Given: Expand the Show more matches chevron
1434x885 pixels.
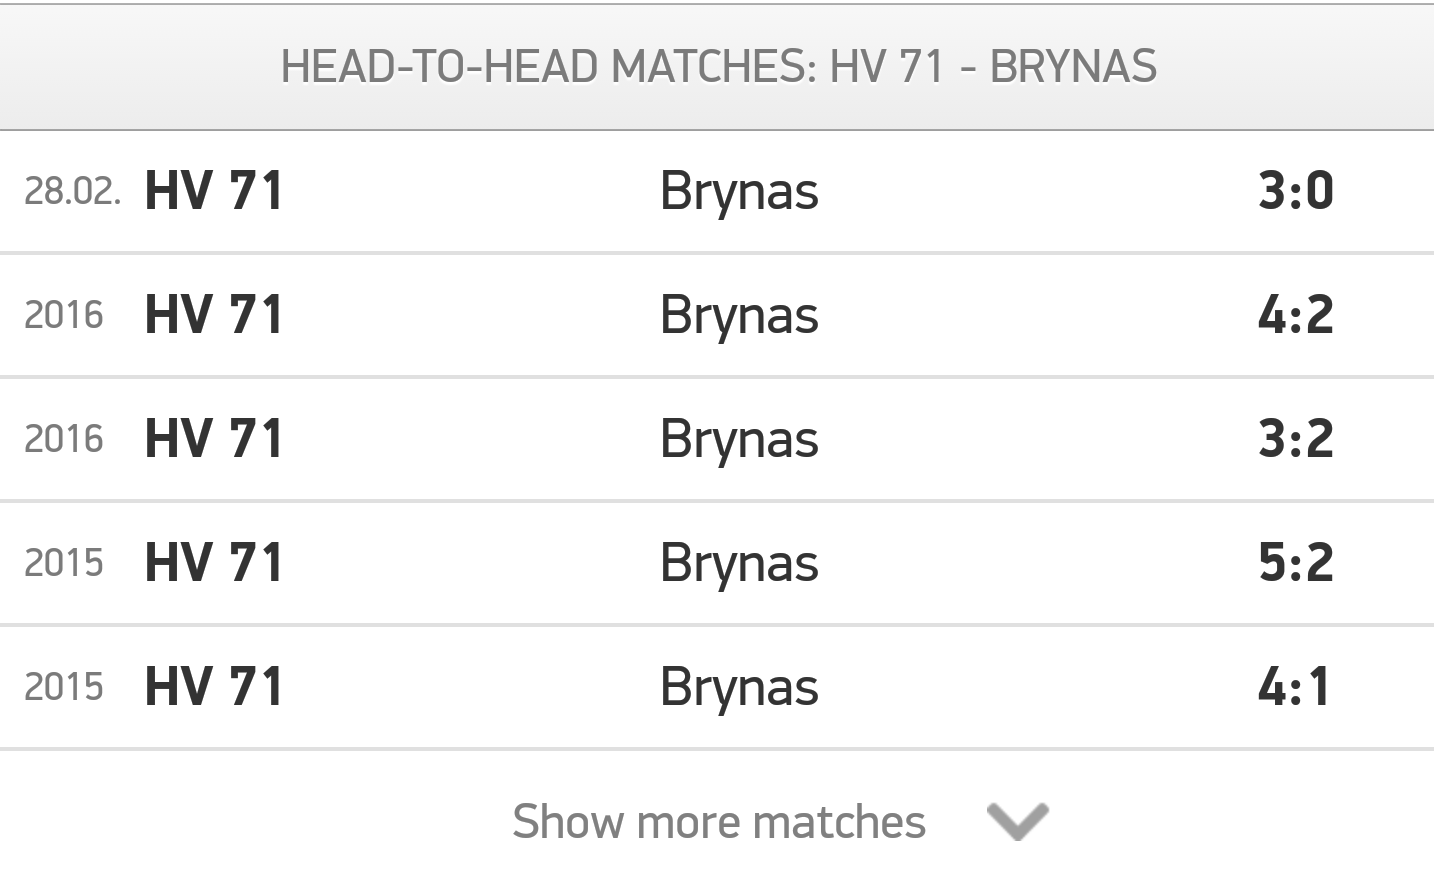Looking at the screenshot, I should (x=1017, y=822).
